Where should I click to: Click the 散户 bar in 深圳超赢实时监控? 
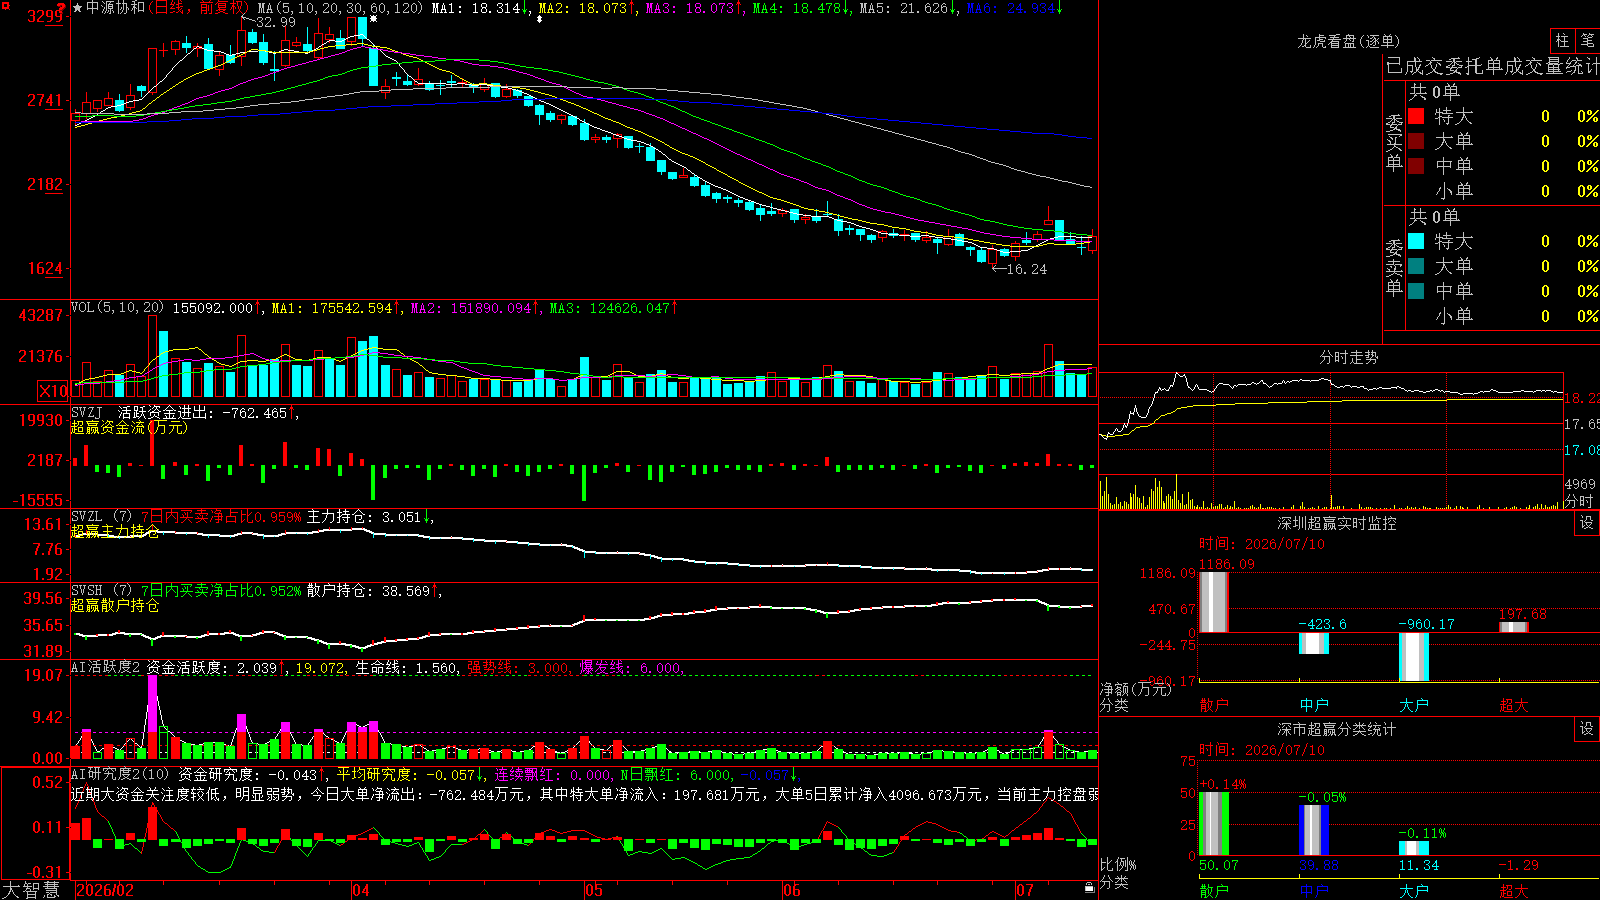tap(1213, 601)
